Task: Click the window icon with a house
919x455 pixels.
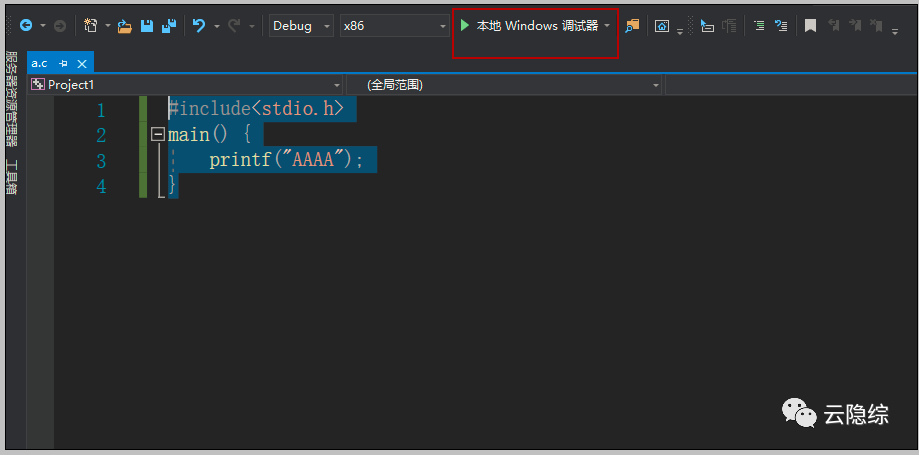Action: [x=662, y=26]
